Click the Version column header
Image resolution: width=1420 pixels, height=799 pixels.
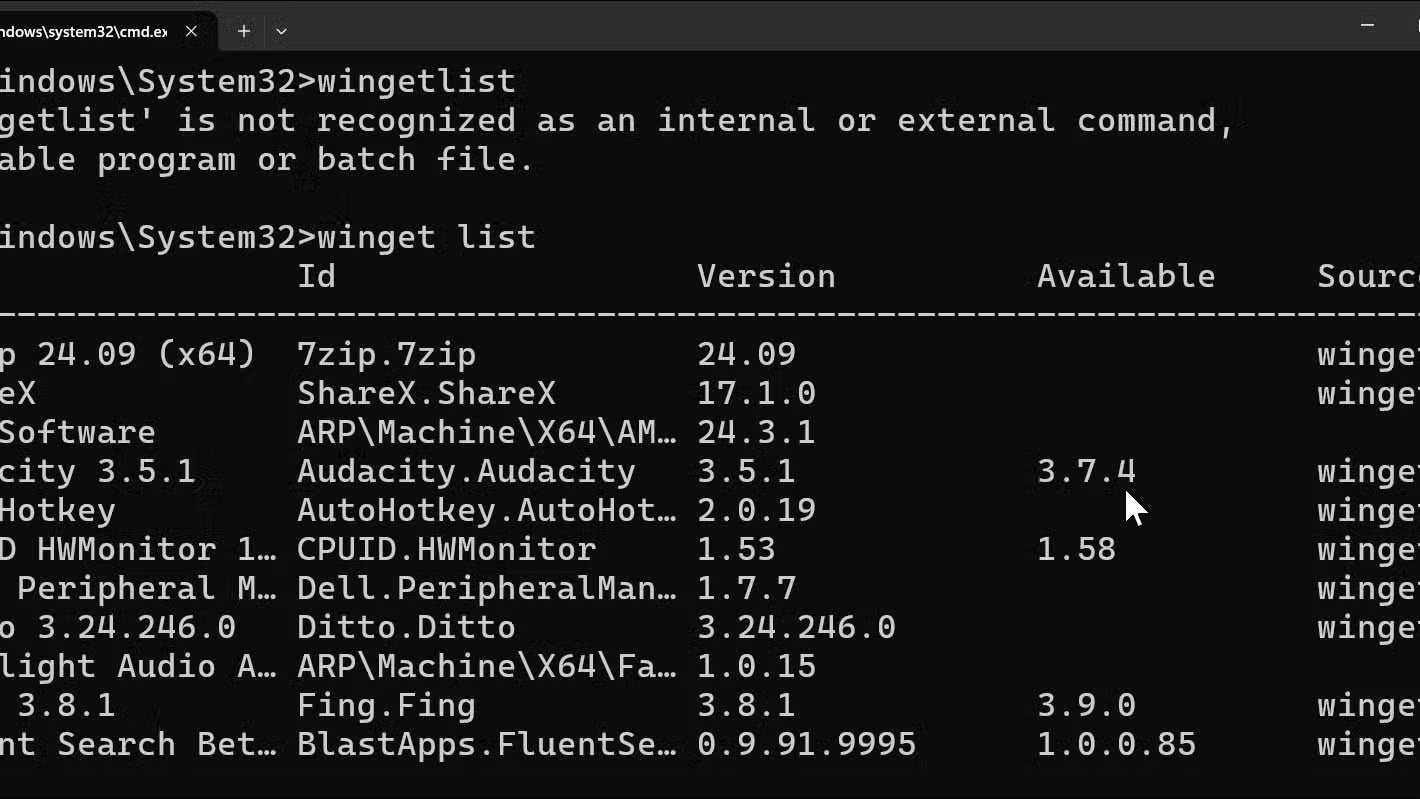[x=766, y=276]
